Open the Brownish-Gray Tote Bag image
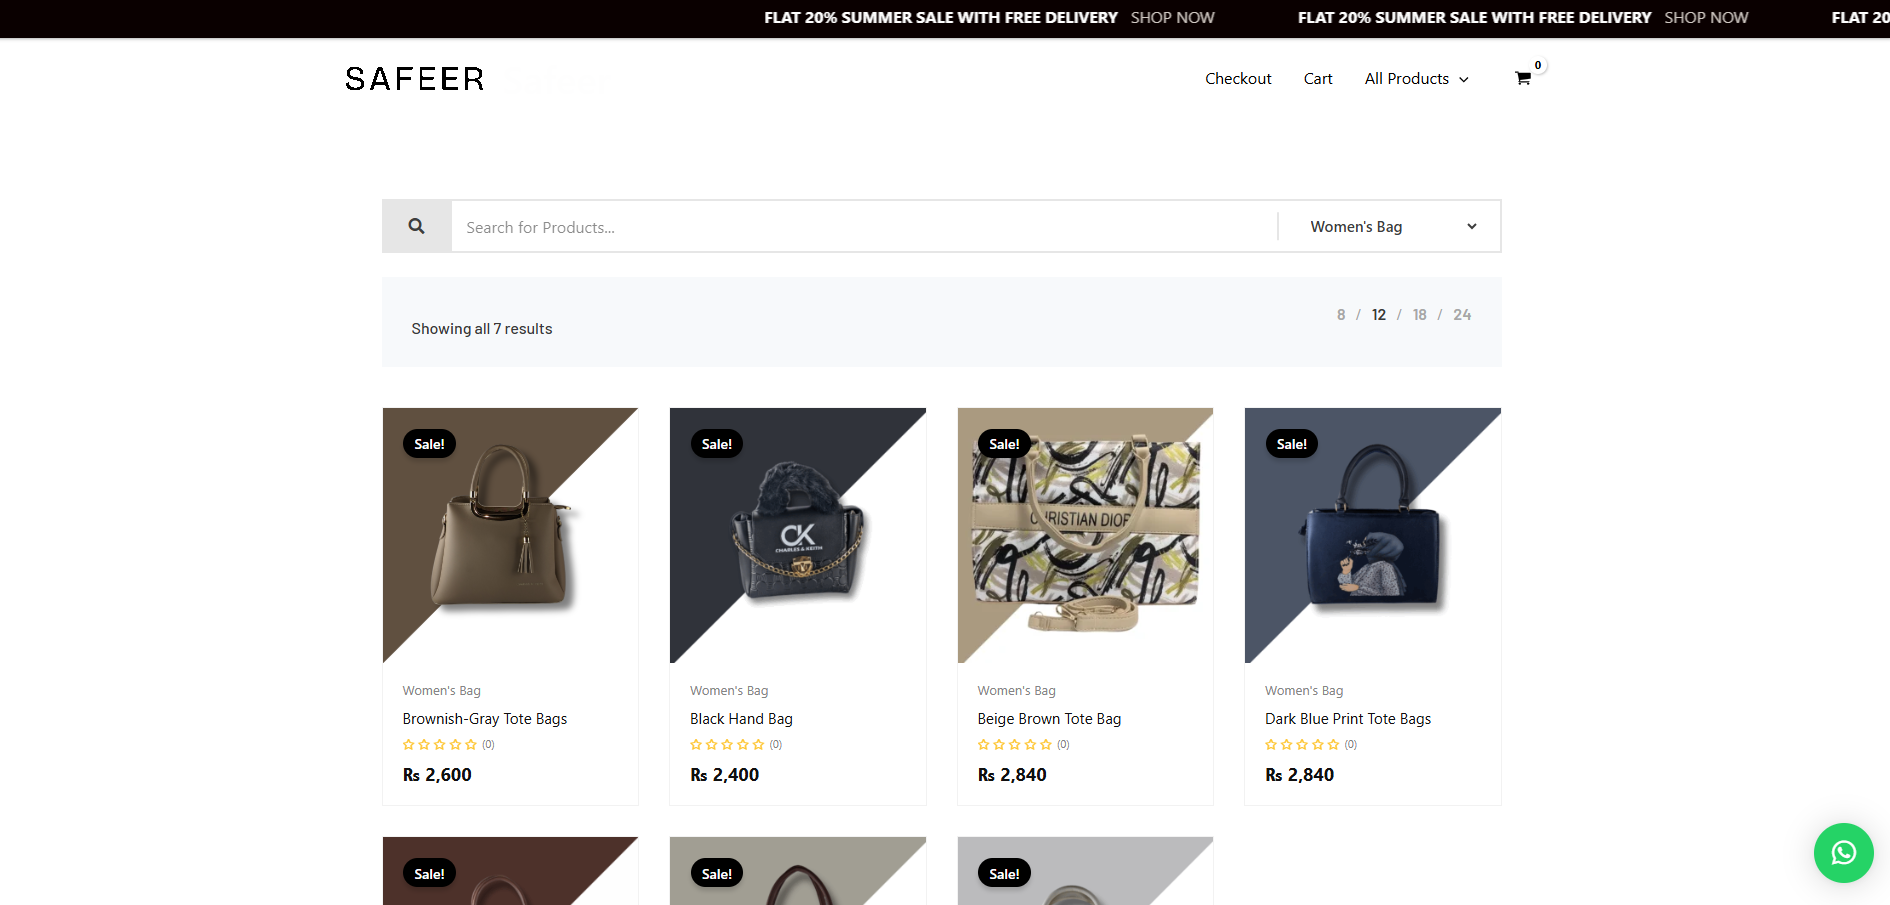The width and height of the screenshot is (1890, 905). point(510,535)
